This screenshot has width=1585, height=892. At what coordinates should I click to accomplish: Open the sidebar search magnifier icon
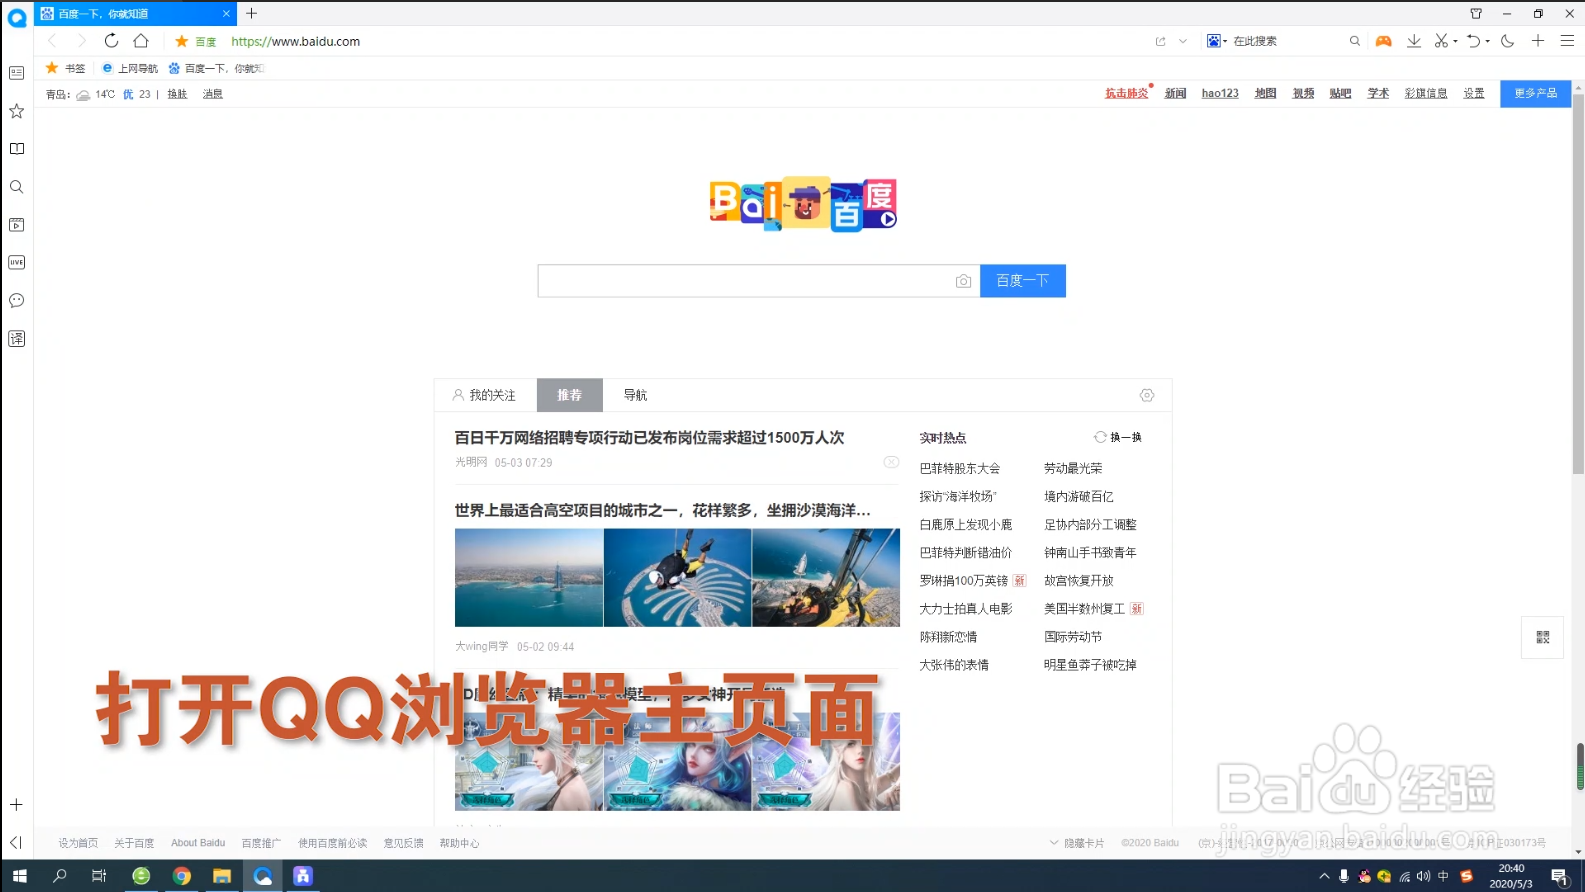click(17, 187)
